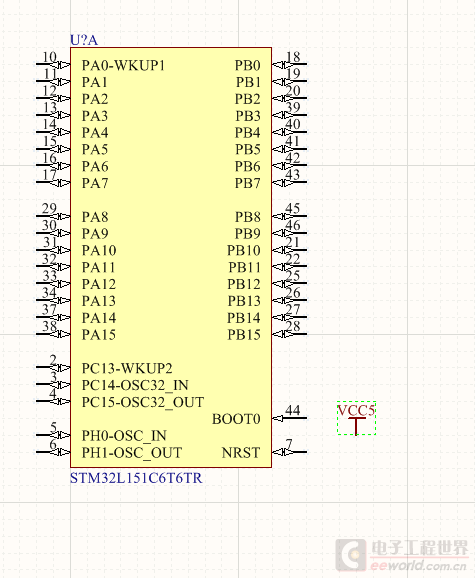
Task: Click pin label PA7
Action: pos(95,183)
